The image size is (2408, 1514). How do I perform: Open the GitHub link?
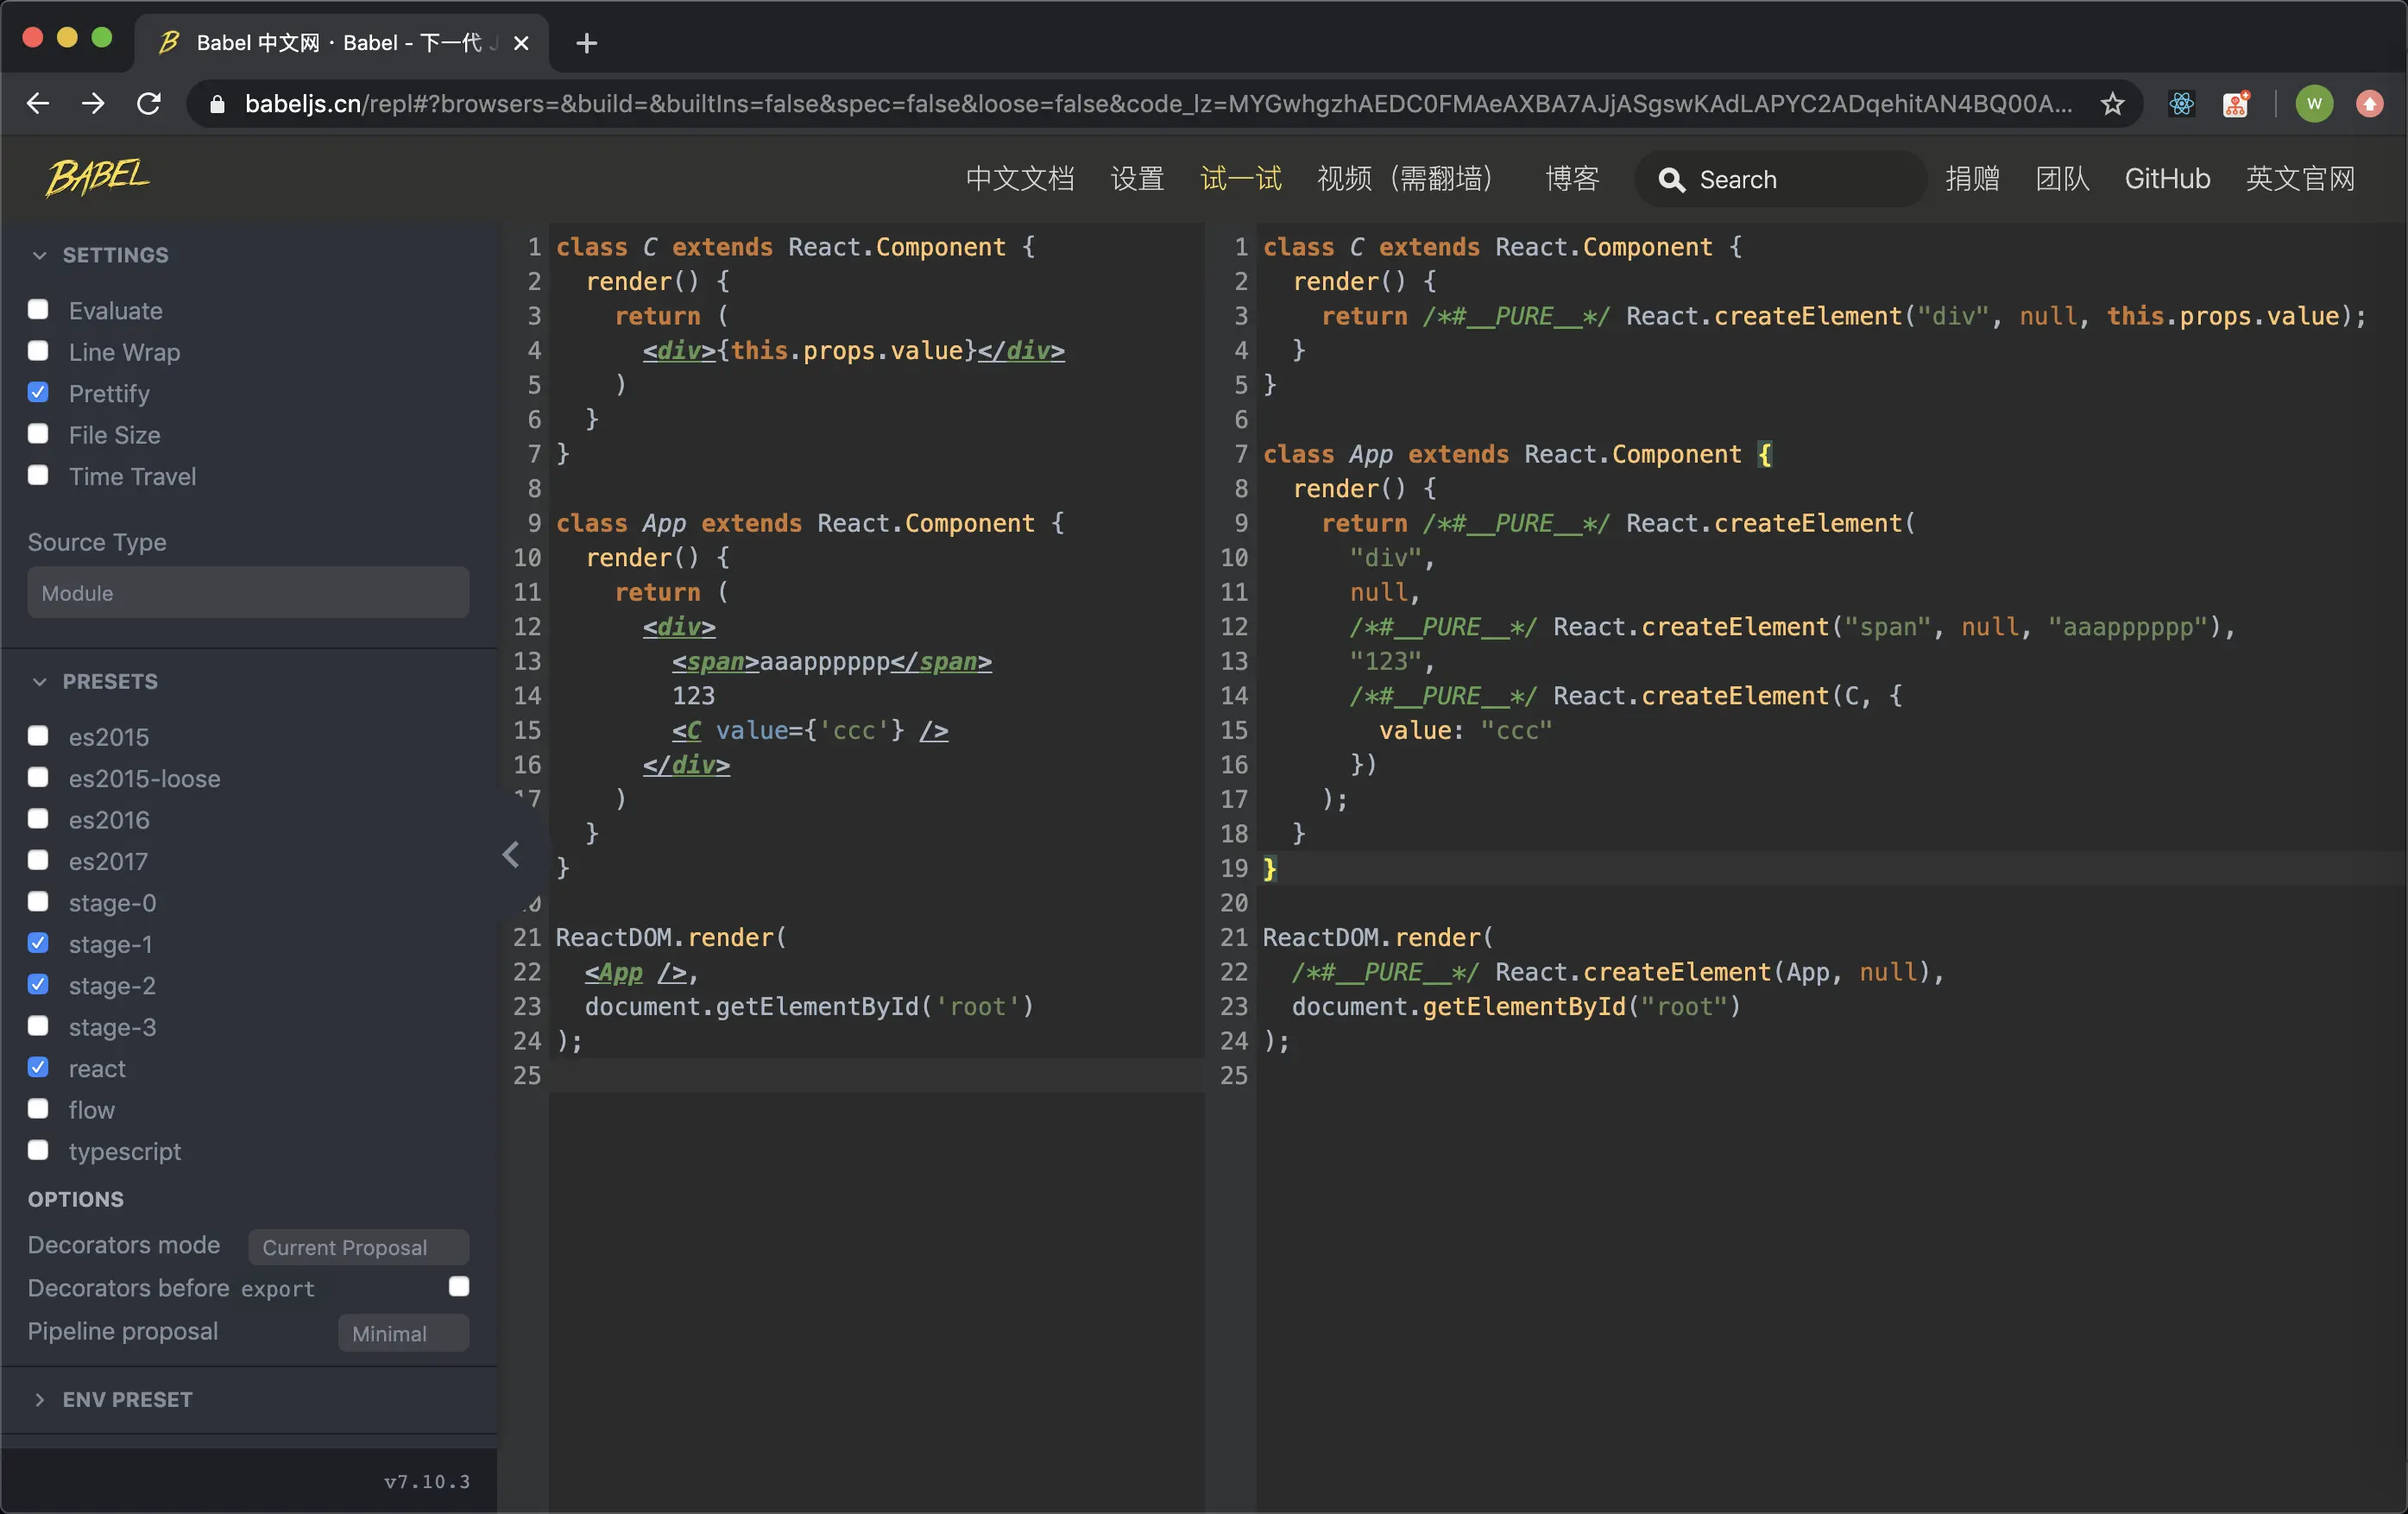[x=2166, y=179]
